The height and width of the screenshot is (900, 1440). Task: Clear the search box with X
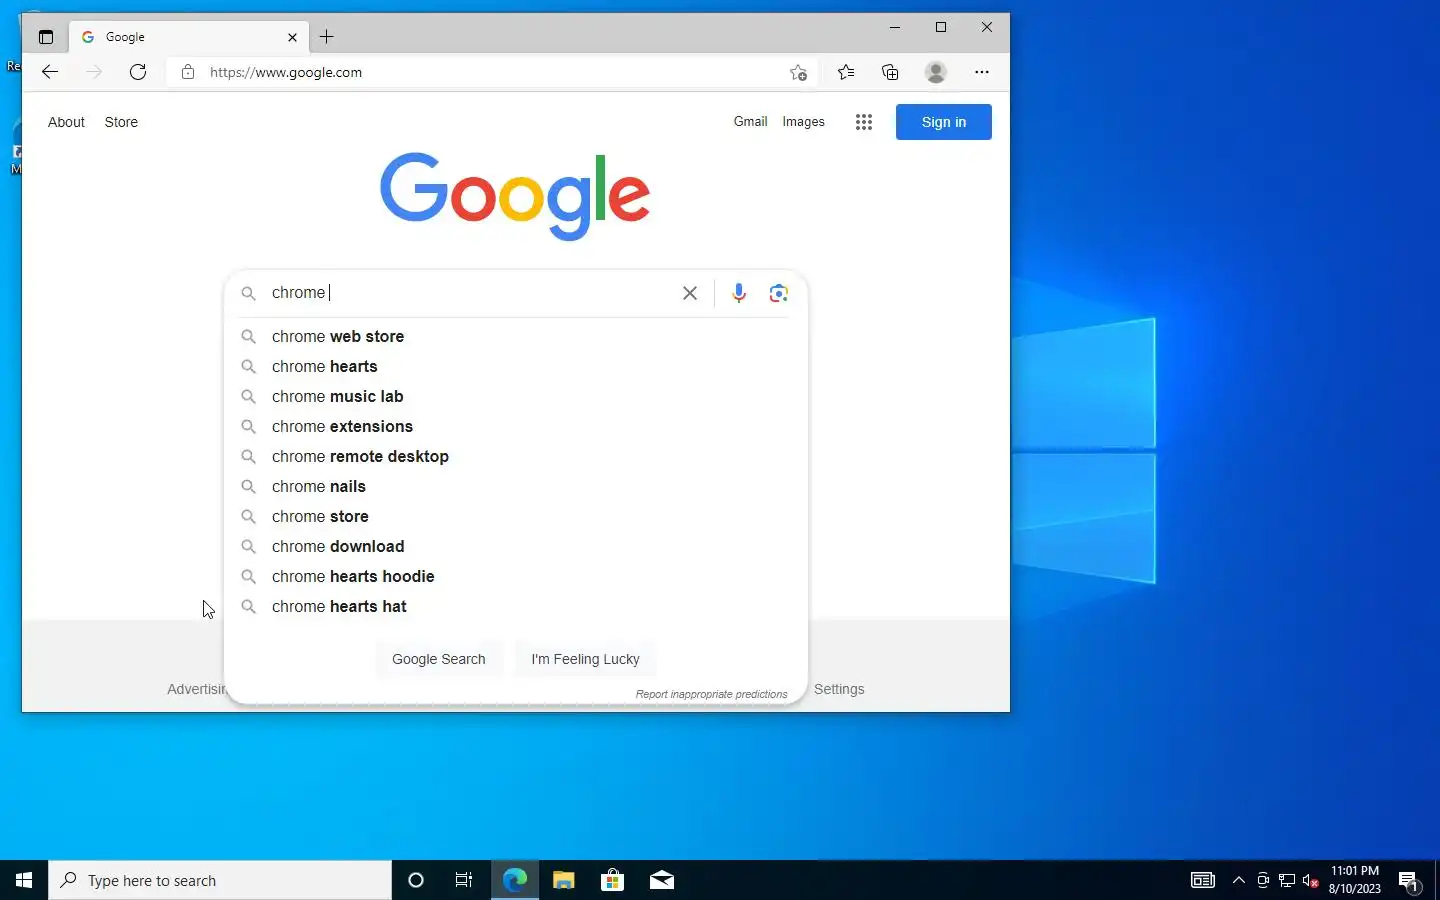click(690, 293)
